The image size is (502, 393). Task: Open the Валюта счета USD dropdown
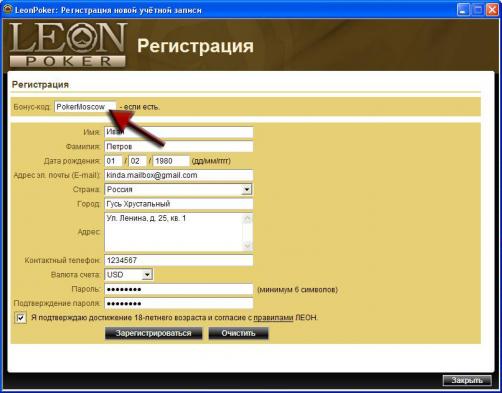147,275
